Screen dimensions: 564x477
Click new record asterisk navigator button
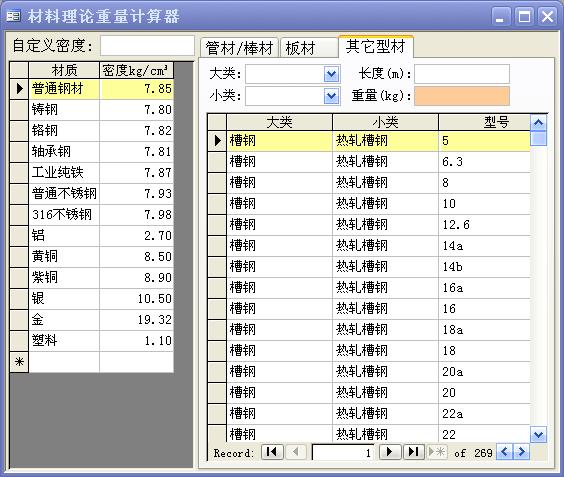tap(437, 452)
